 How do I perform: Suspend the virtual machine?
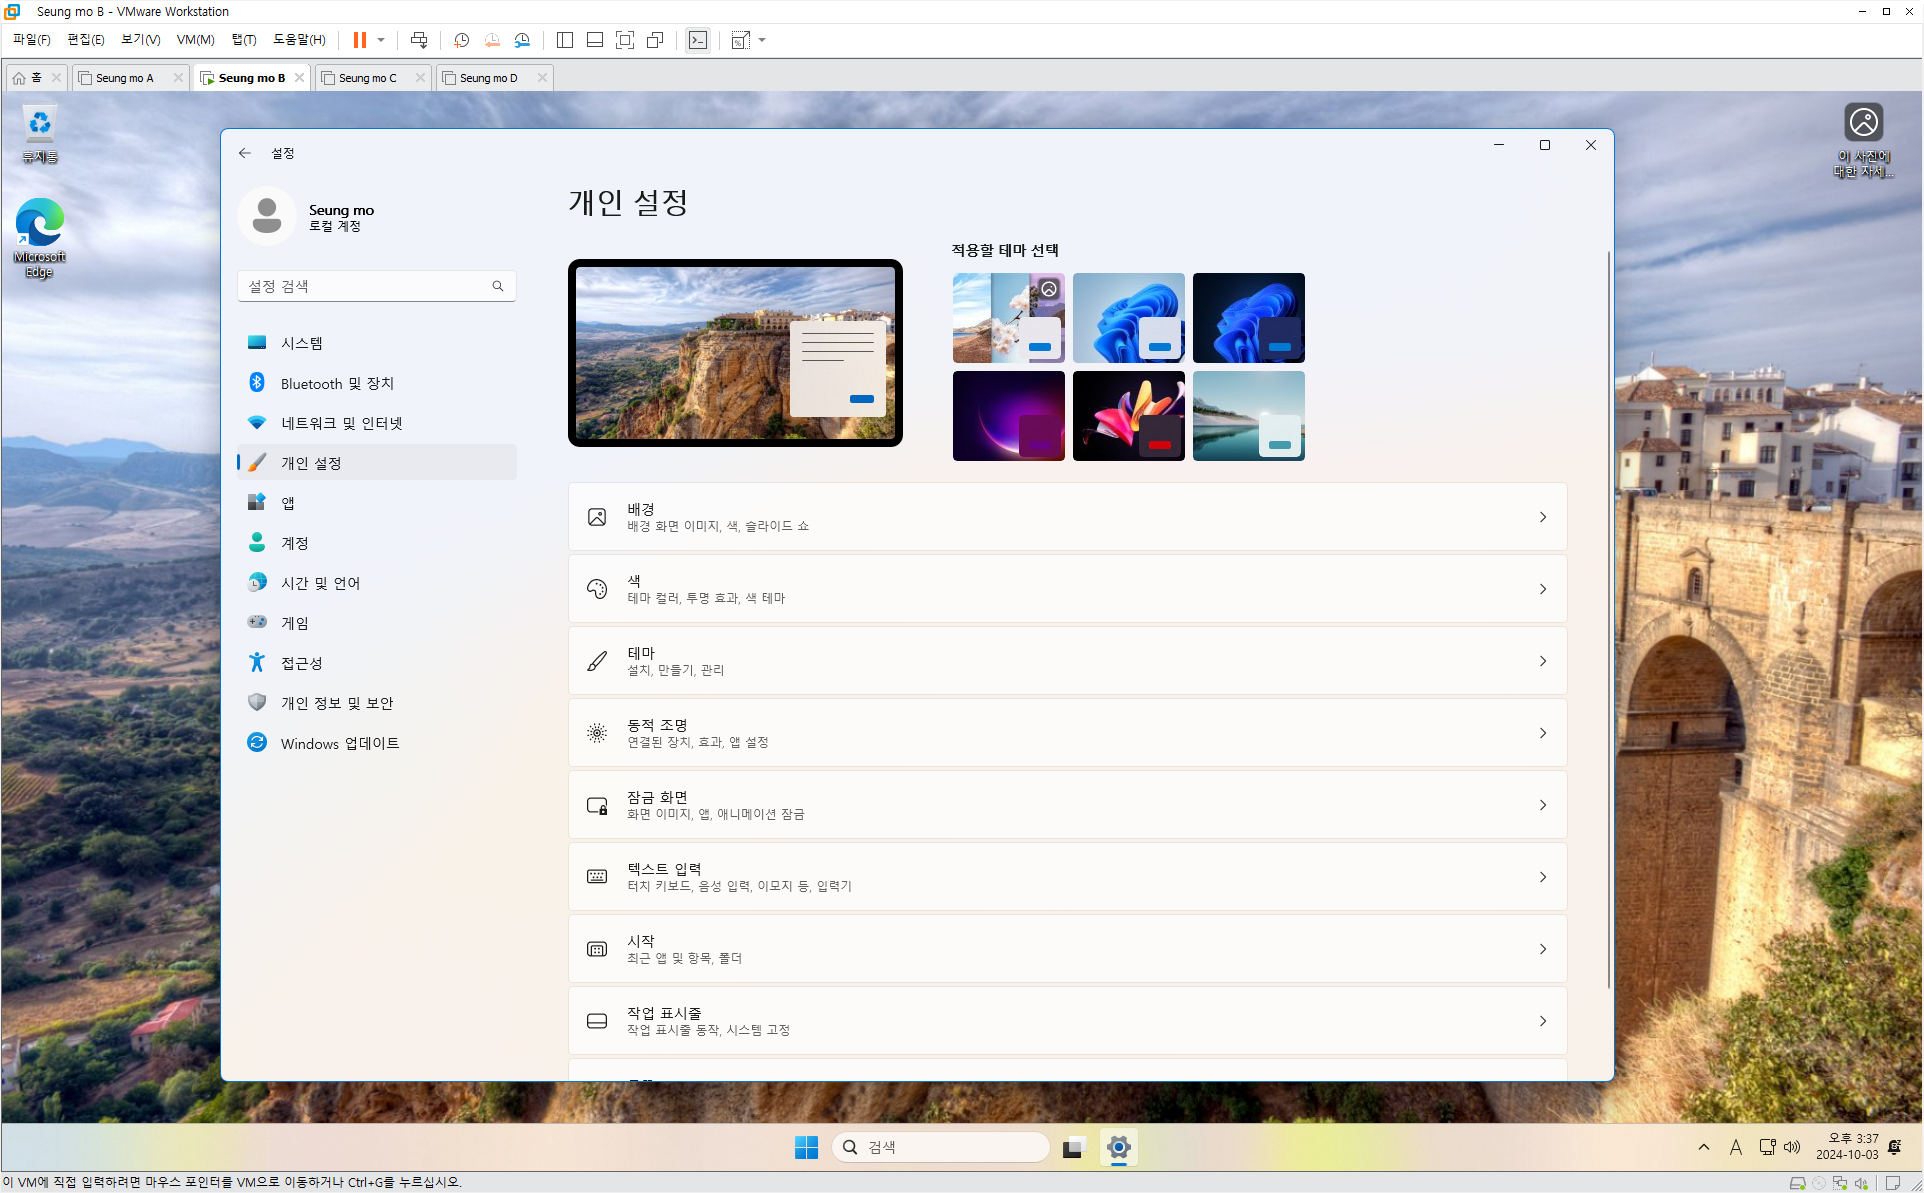(x=358, y=40)
